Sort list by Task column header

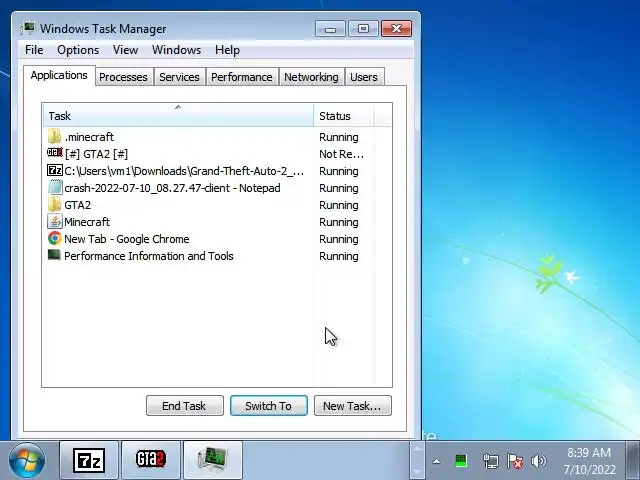(x=178, y=116)
